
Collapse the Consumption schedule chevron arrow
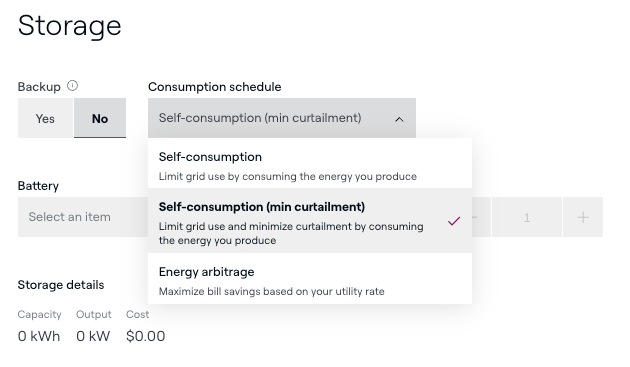[x=399, y=119]
